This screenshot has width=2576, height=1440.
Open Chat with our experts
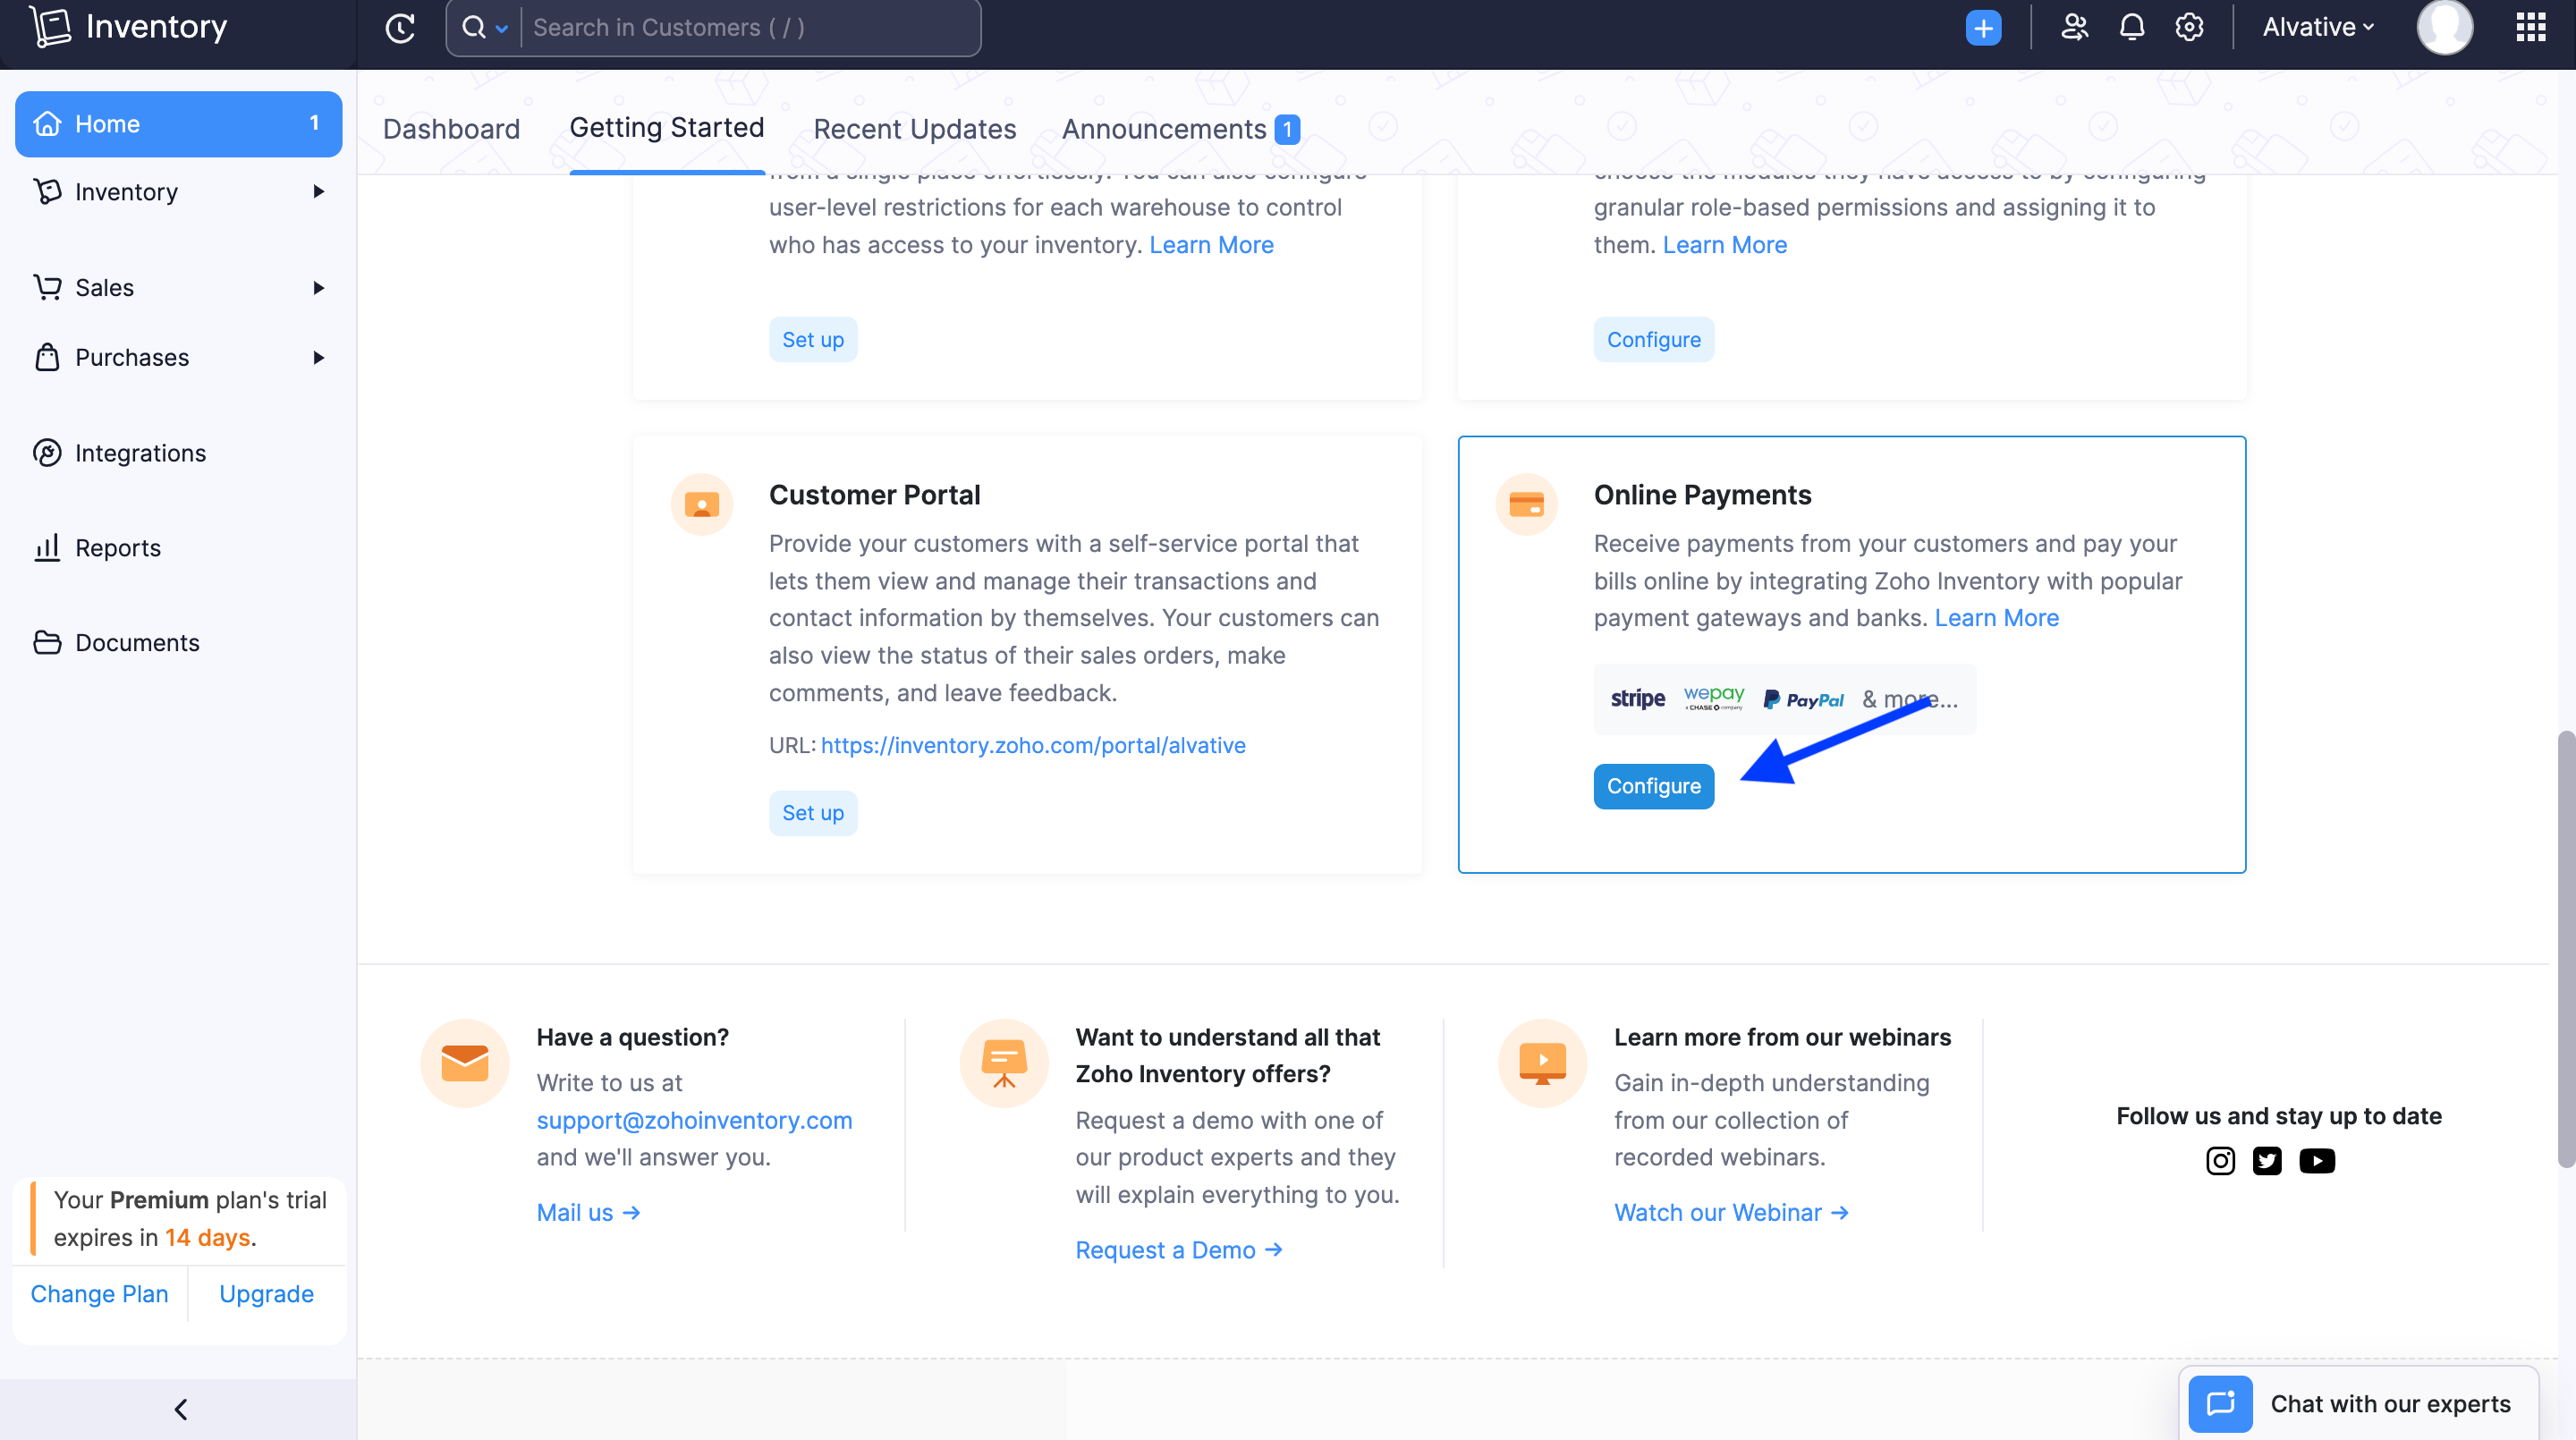[x=2358, y=1404]
